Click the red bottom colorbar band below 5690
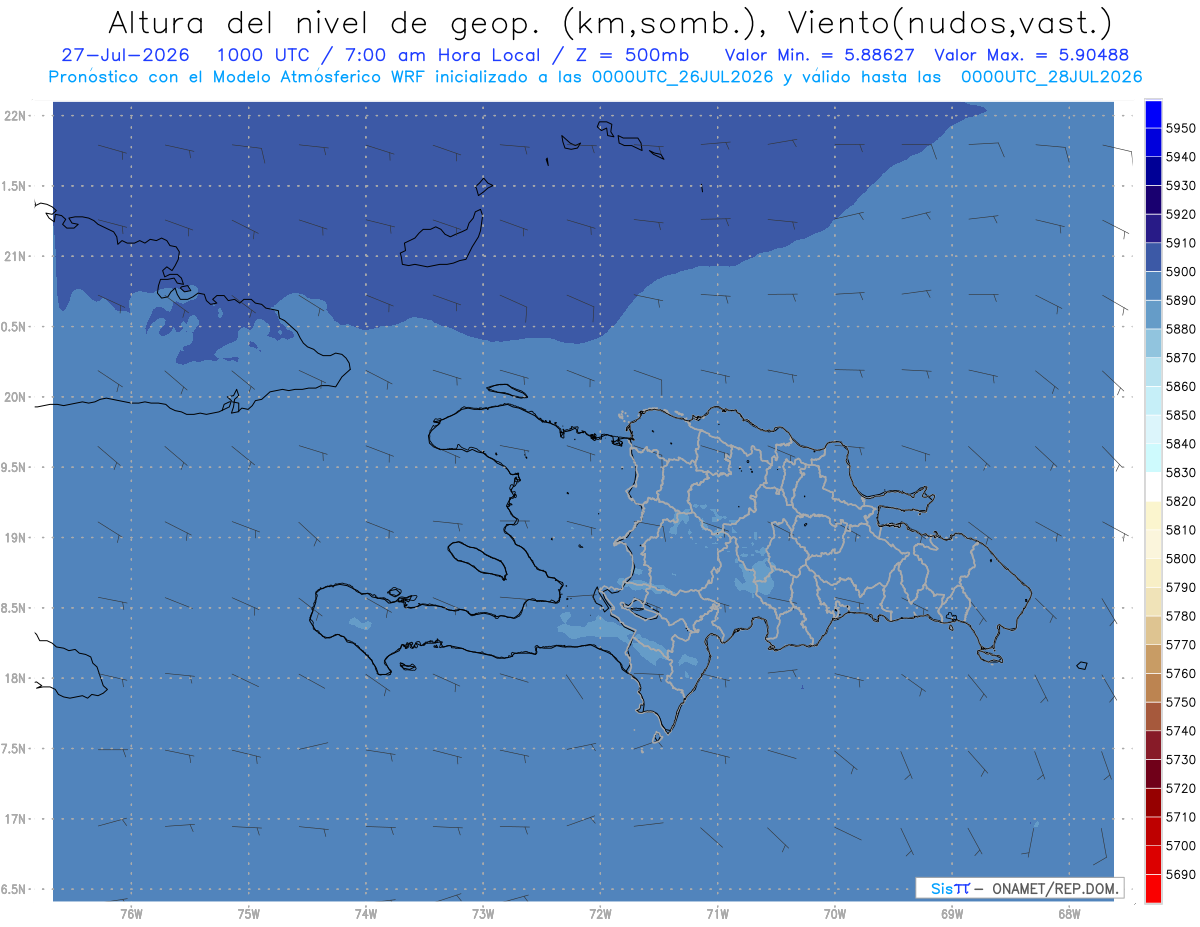 (x=1153, y=888)
